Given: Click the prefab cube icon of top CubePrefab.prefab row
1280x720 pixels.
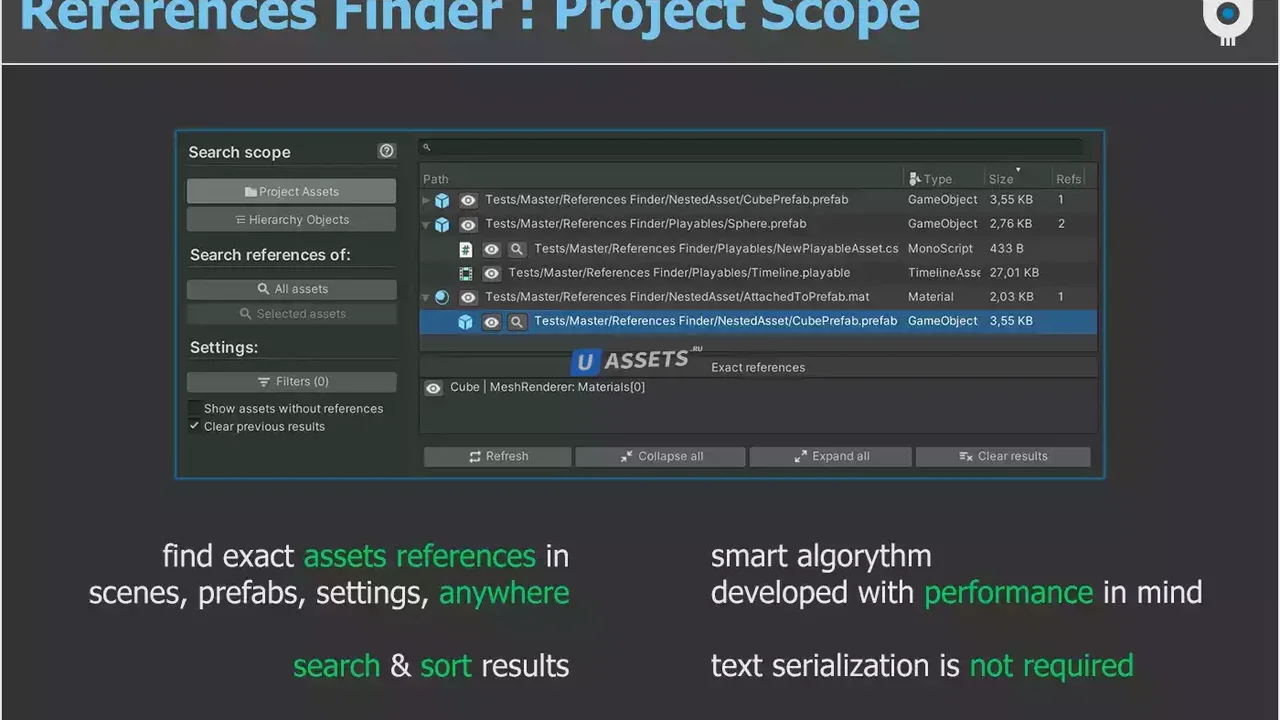Looking at the screenshot, I should (442, 200).
